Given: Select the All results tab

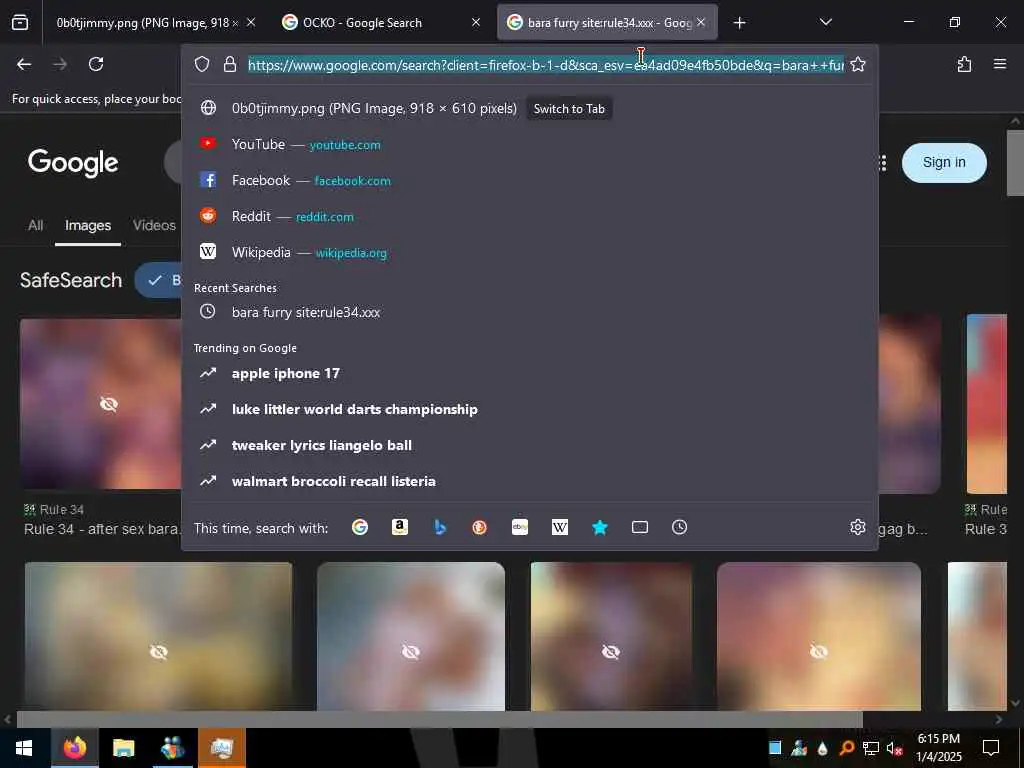Looking at the screenshot, I should tap(35, 225).
